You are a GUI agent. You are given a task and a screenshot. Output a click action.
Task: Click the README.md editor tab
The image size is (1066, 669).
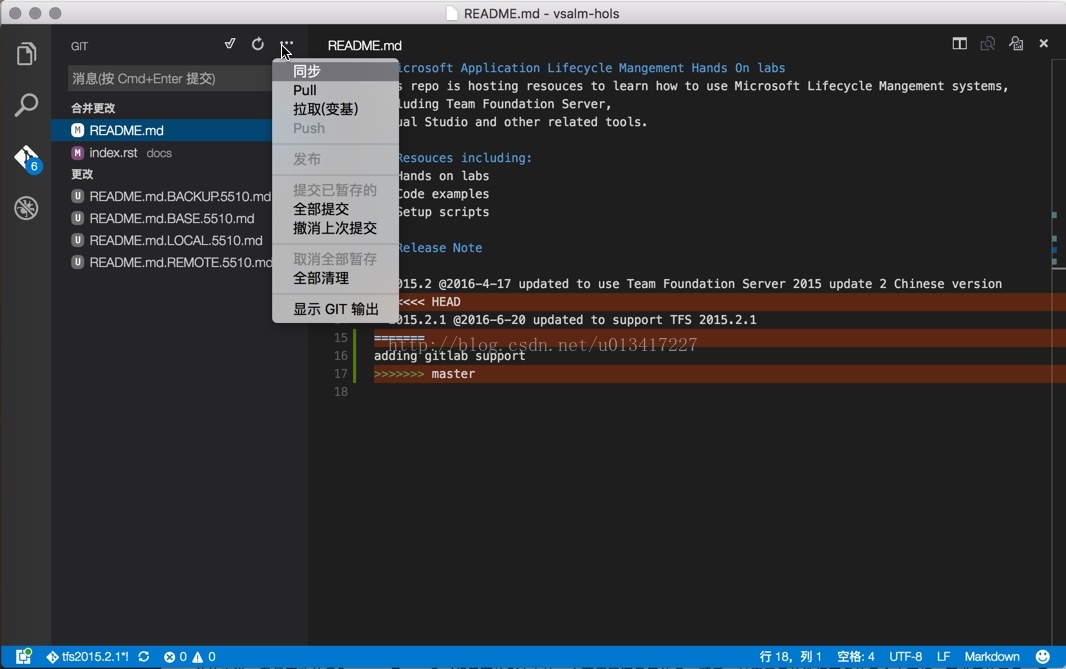(x=364, y=46)
